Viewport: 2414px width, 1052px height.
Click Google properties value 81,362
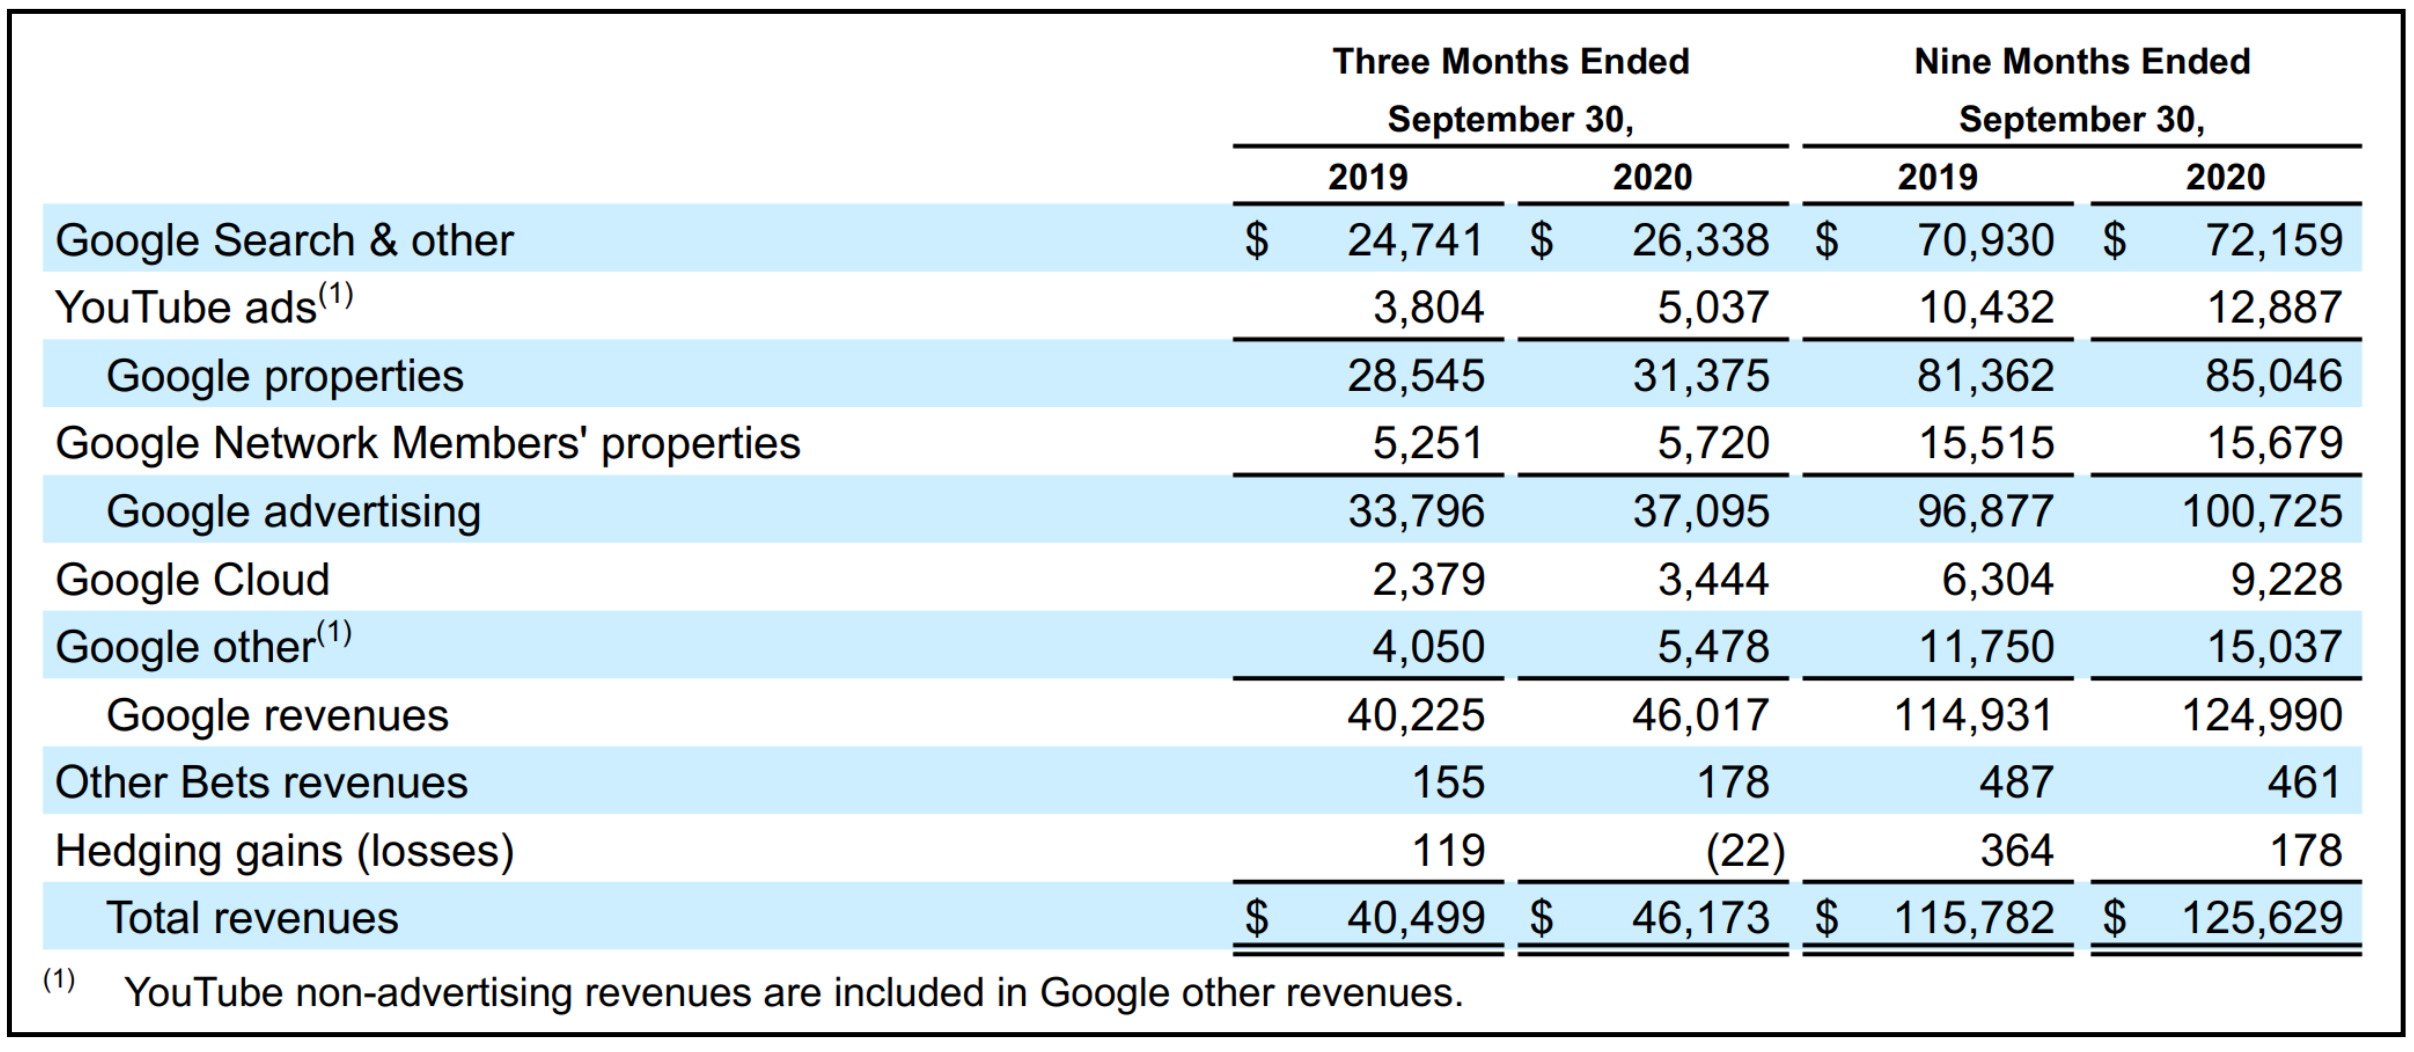coord(1985,376)
